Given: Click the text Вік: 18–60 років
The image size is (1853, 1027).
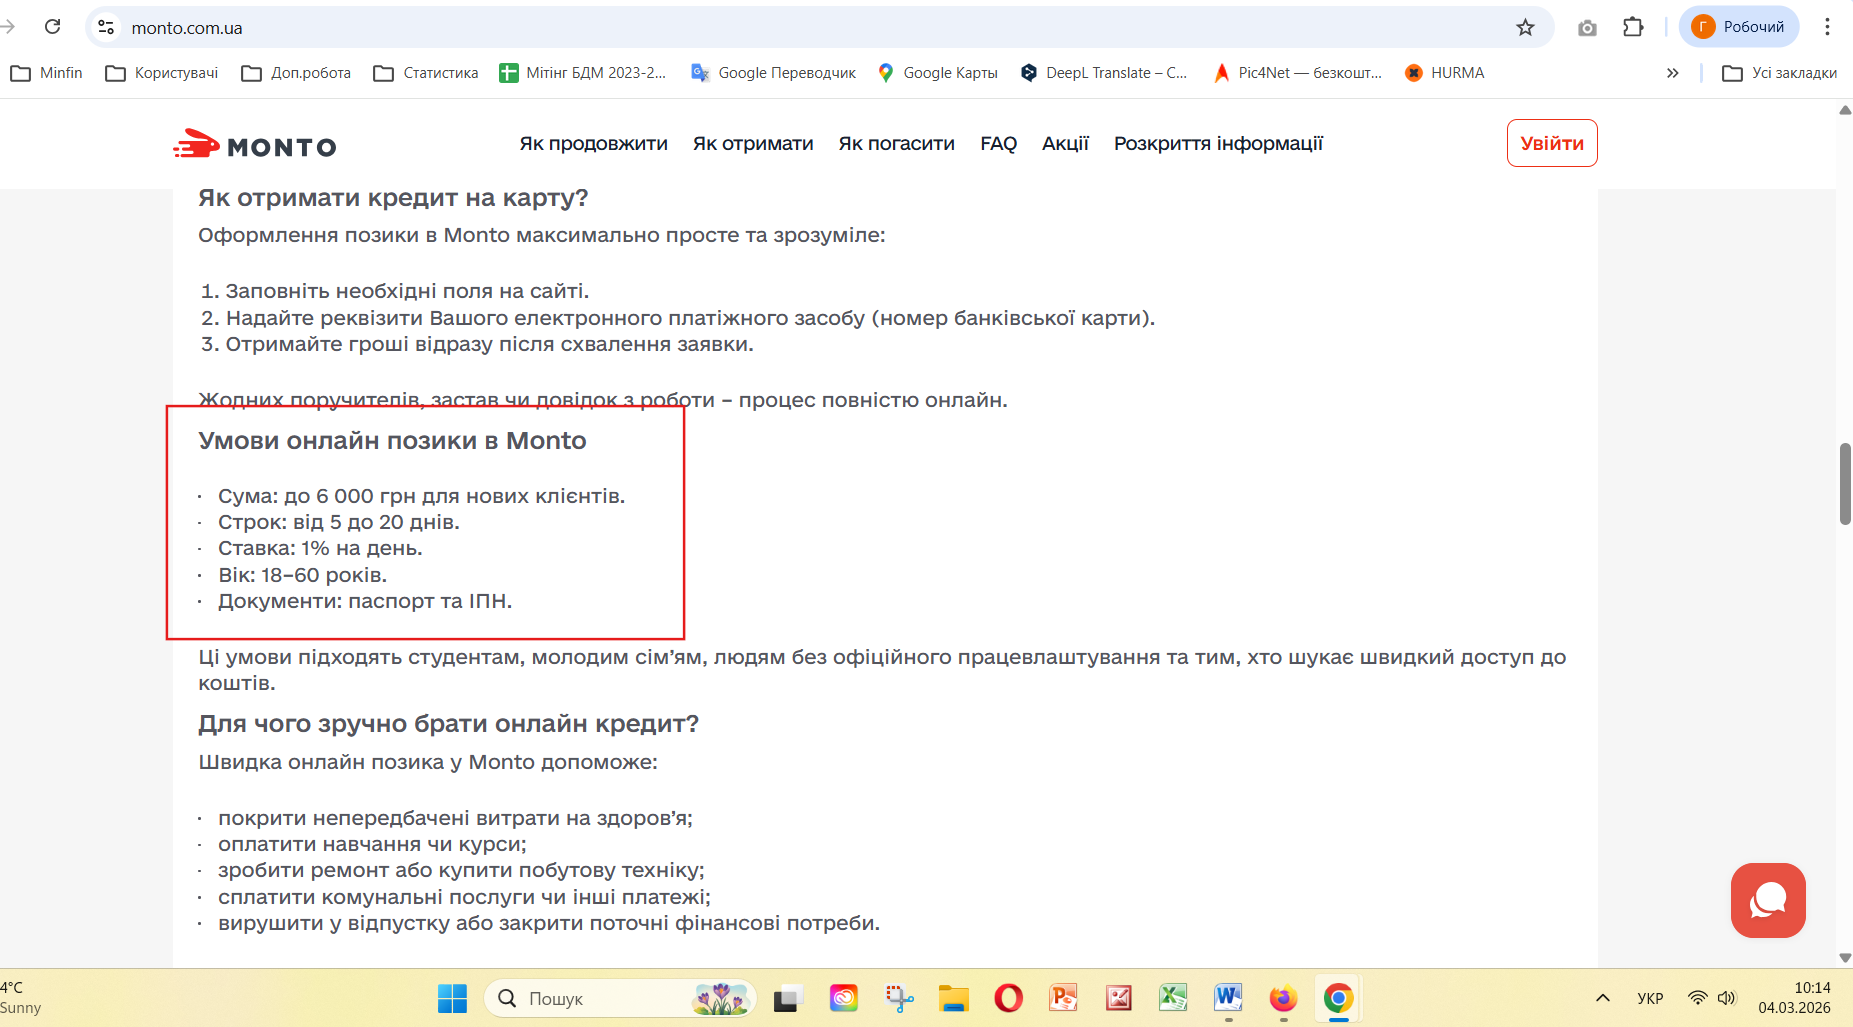Looking at the screenshot, I should (302, 575).
